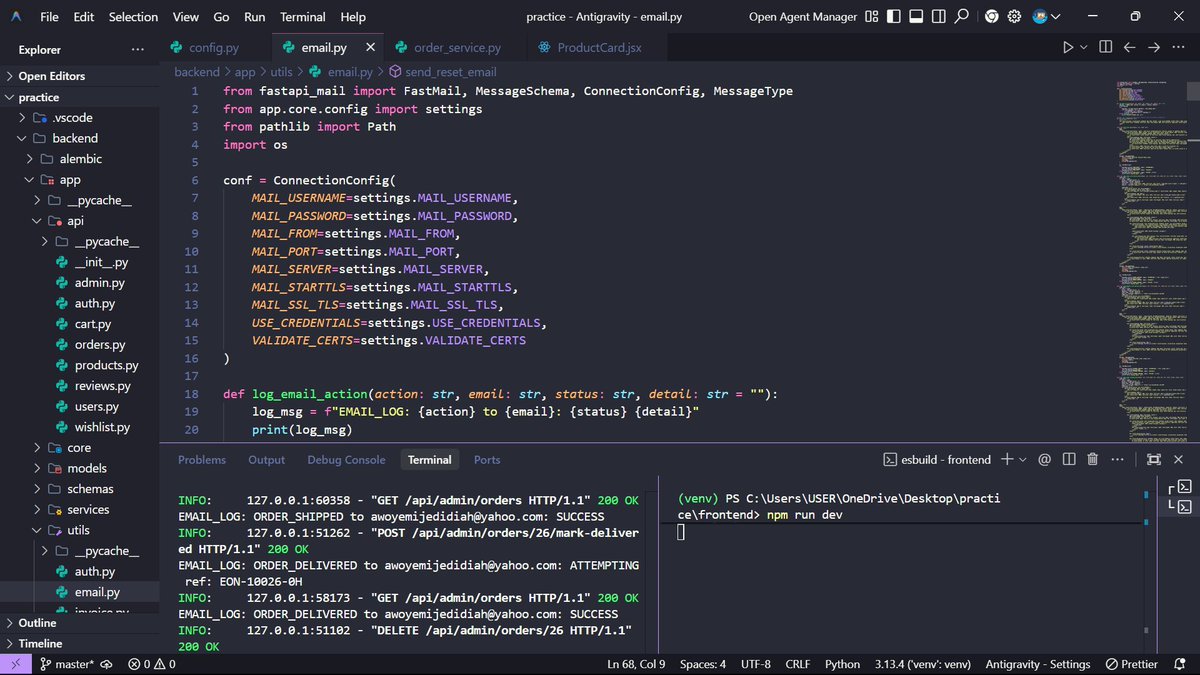Maximize the panel size
1200x675 pixels.
pos(1153,459)
